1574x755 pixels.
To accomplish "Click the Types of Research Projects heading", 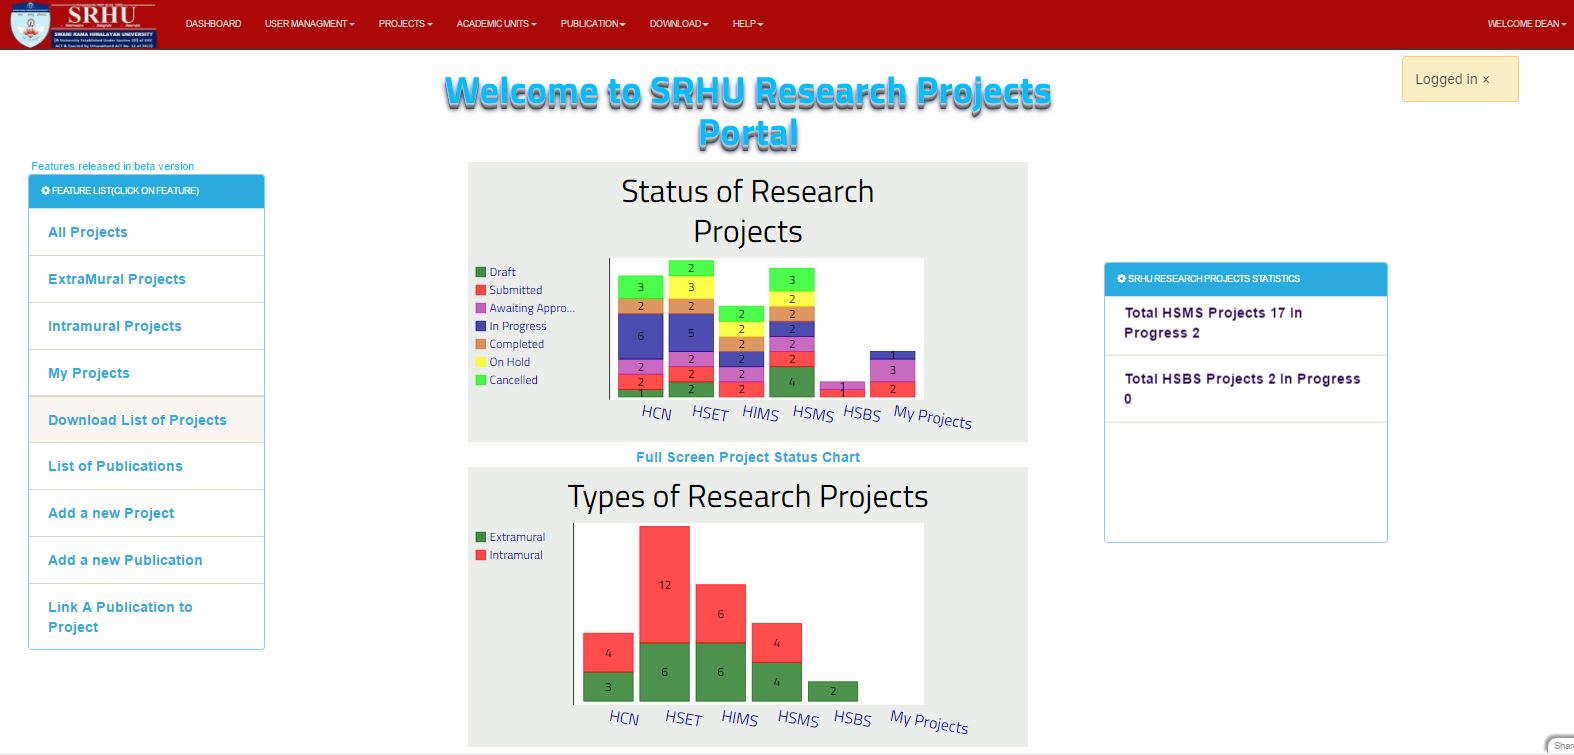I will (x=748, y=497).
